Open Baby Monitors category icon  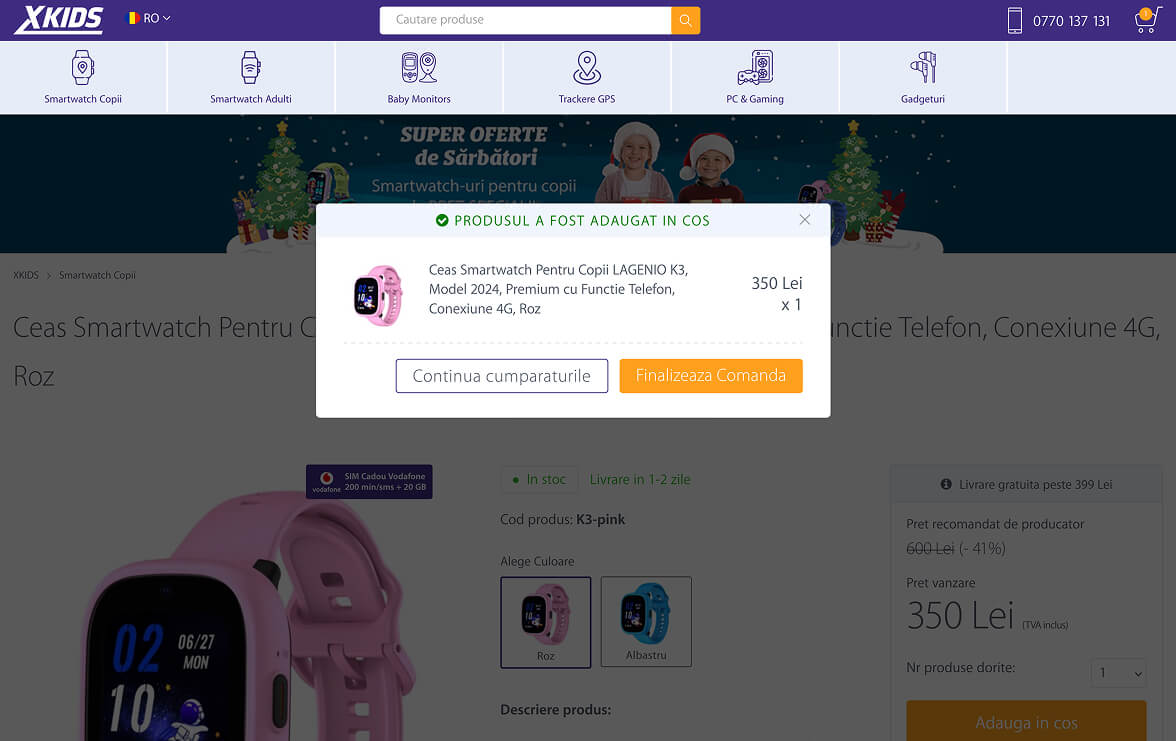pyautogui.click(x=419, y=68)
